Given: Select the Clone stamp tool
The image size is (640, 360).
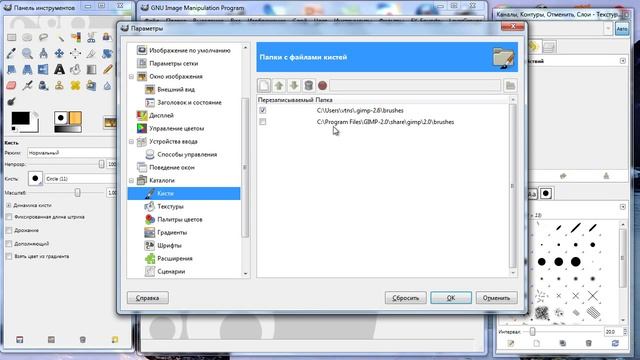Looking at the screenshot, I should pos(60,85).
